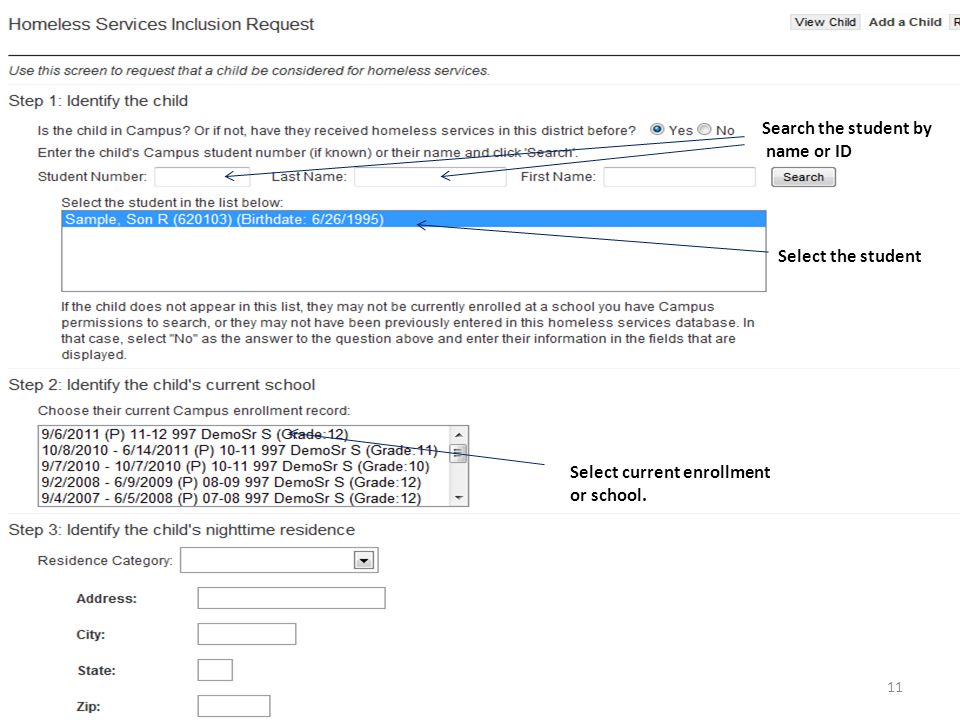Click the First Name input field

pyautogui.click(x=680, y=177)
